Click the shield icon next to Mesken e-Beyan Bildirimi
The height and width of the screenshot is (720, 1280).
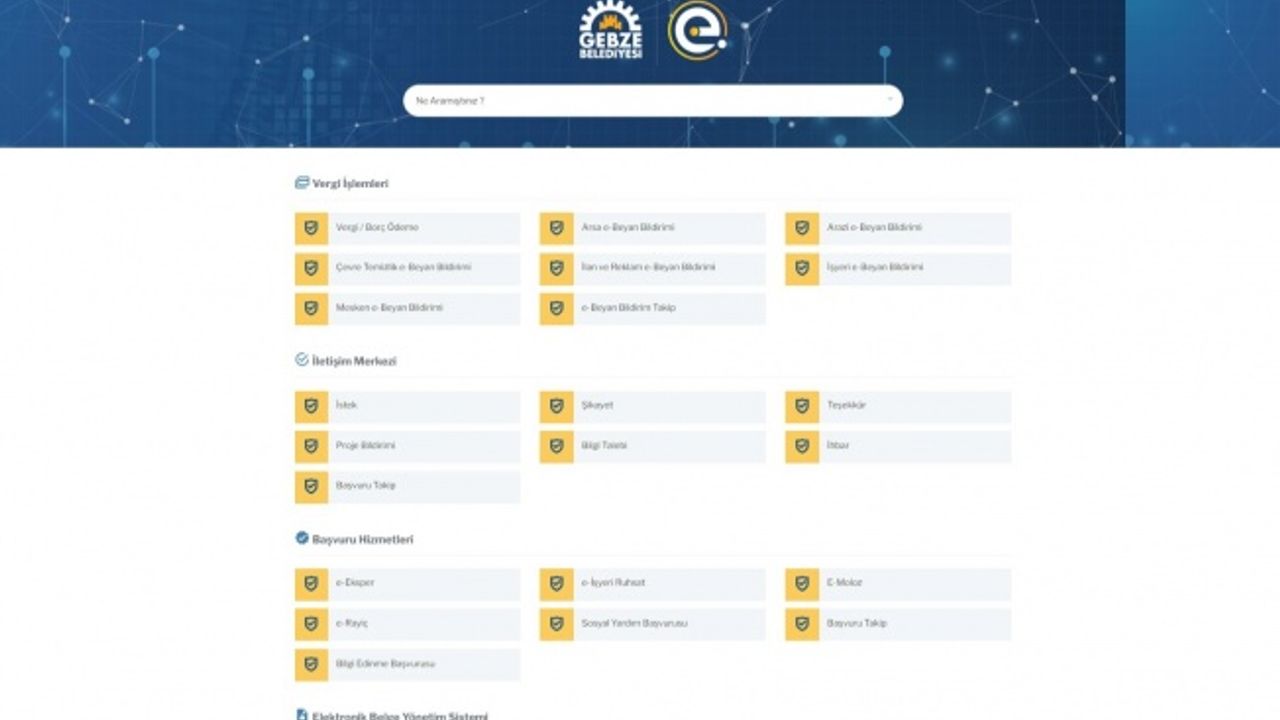pos(311,308)
